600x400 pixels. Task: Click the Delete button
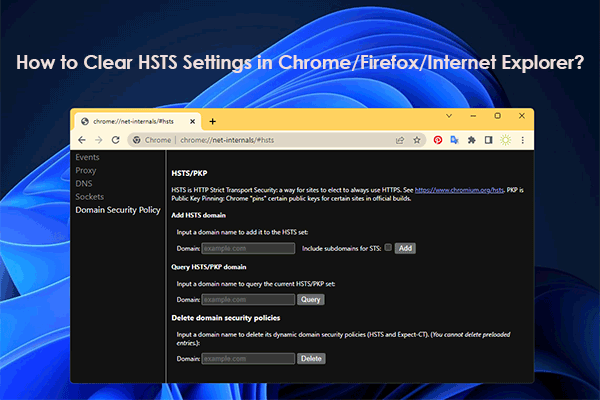311,359
